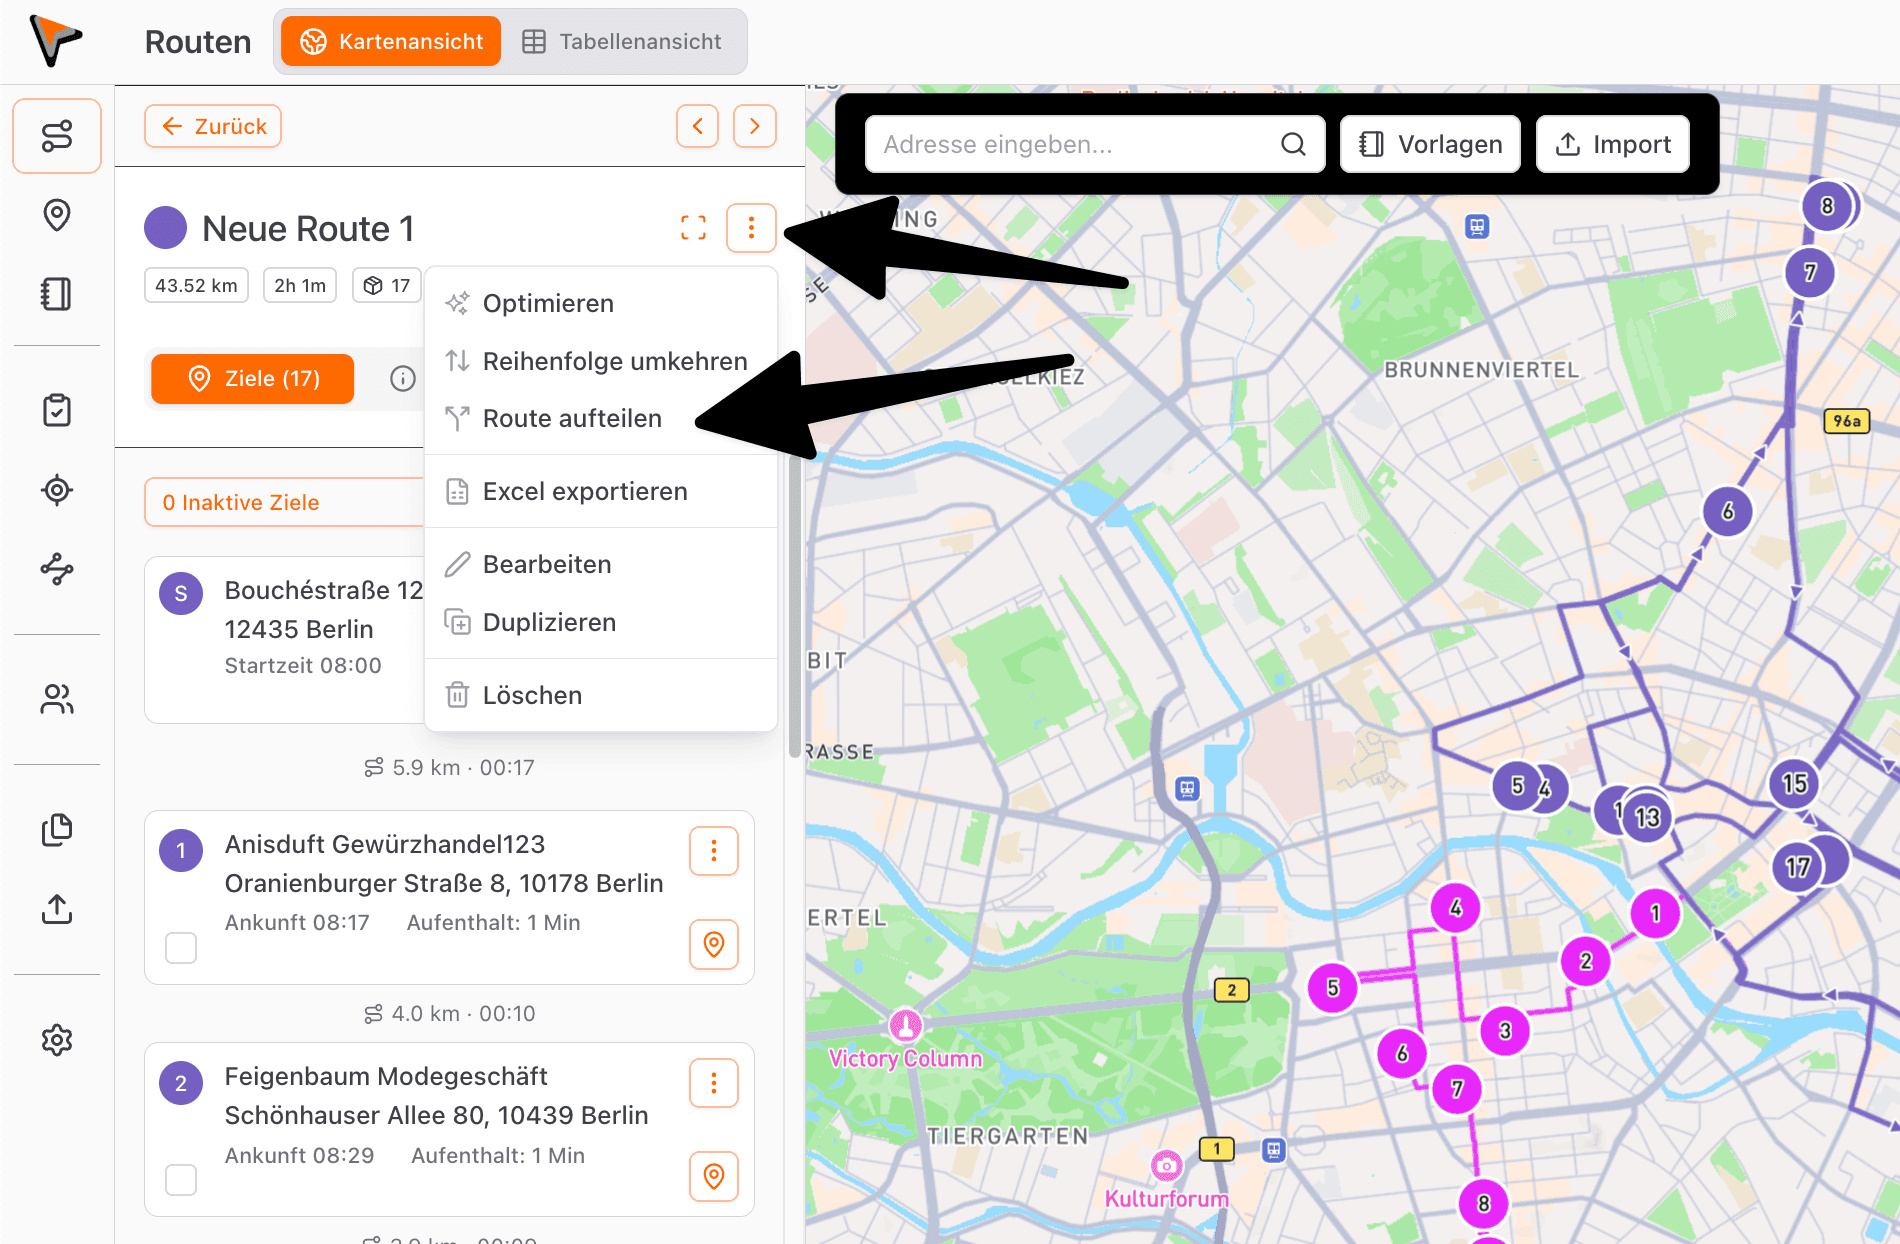Screen dimensions: 1900x1244
Task: Open options for Anisduft Gewürzhandel123 stop
Action: (x=713, y=851)
